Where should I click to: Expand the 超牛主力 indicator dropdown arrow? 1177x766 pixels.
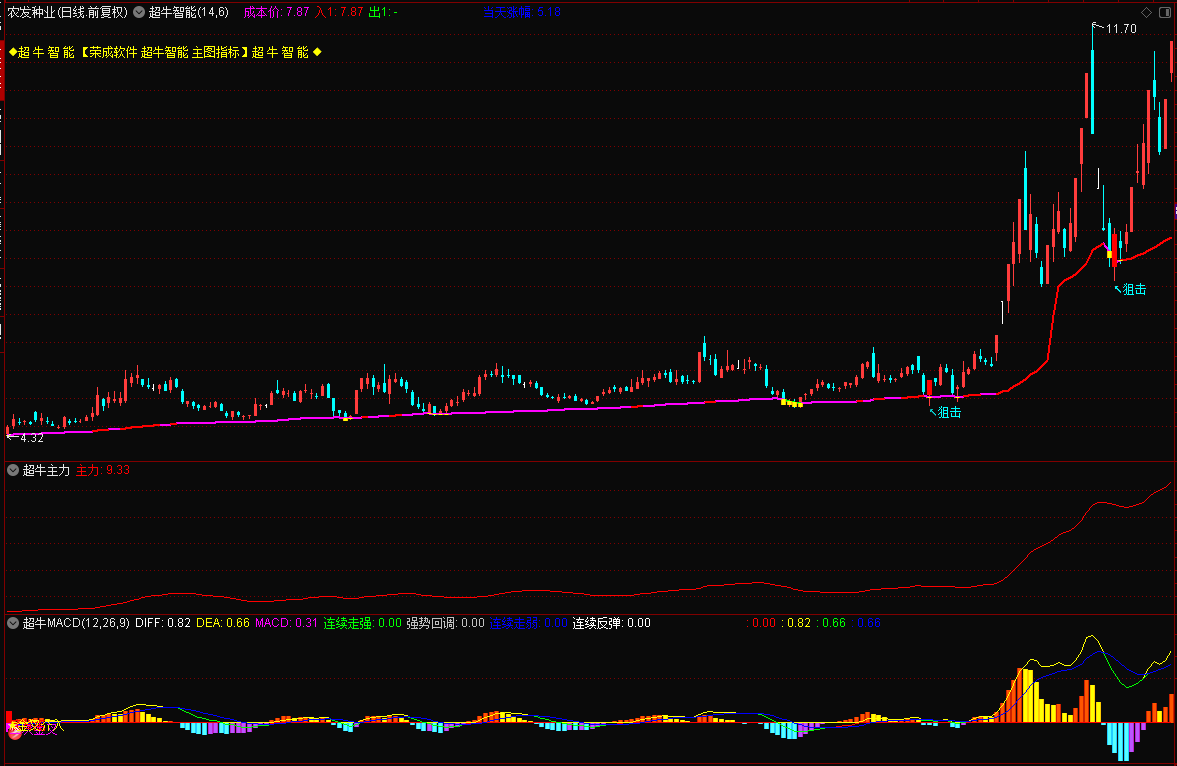pyautogui.click(x=13, y=470)
